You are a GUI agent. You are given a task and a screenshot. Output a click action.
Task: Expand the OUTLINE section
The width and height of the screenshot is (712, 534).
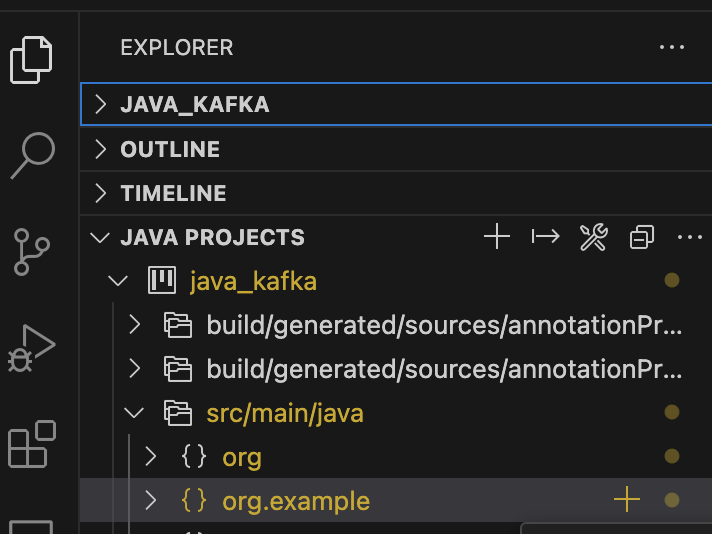point(101,149)
